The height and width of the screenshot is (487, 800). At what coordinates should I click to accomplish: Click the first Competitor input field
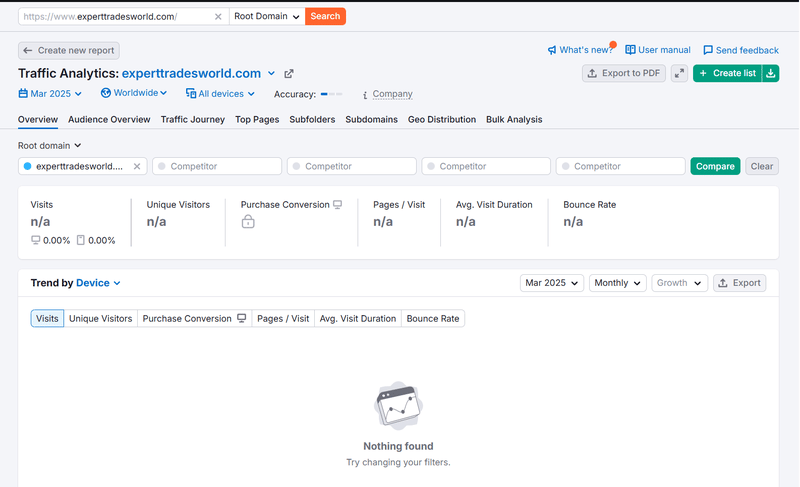217,166
